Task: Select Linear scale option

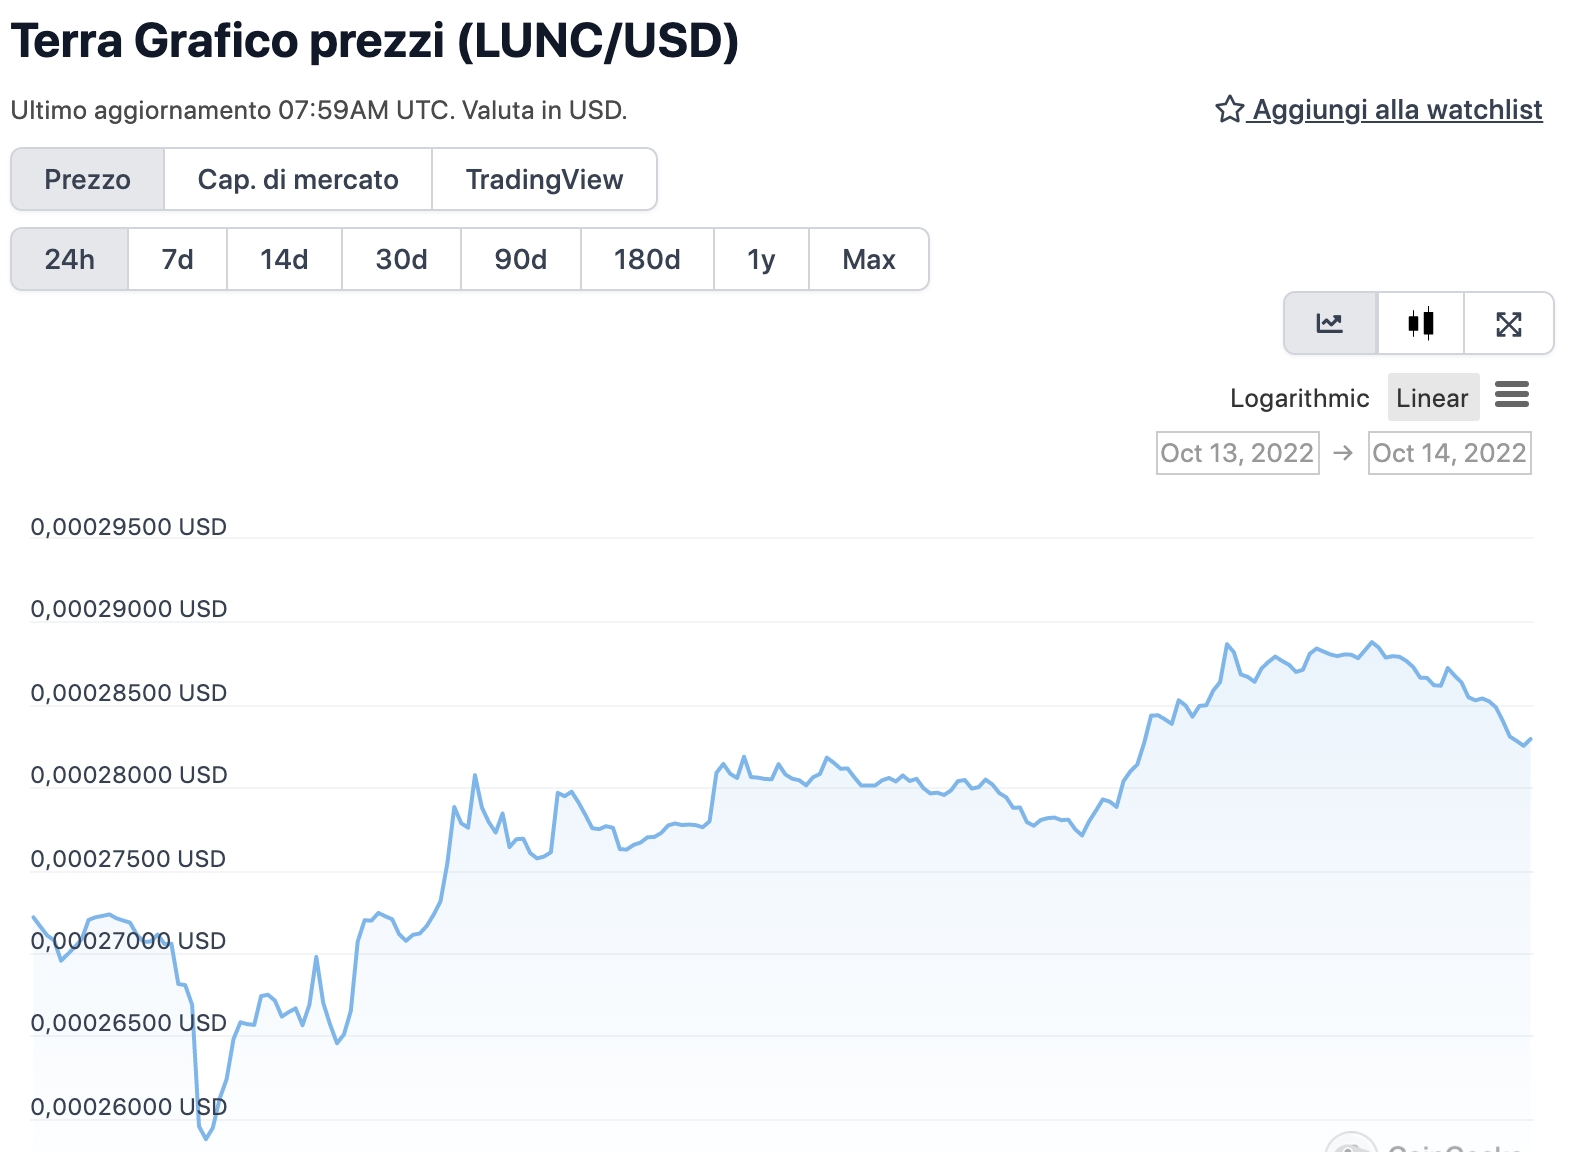Action: (1432, 398)
